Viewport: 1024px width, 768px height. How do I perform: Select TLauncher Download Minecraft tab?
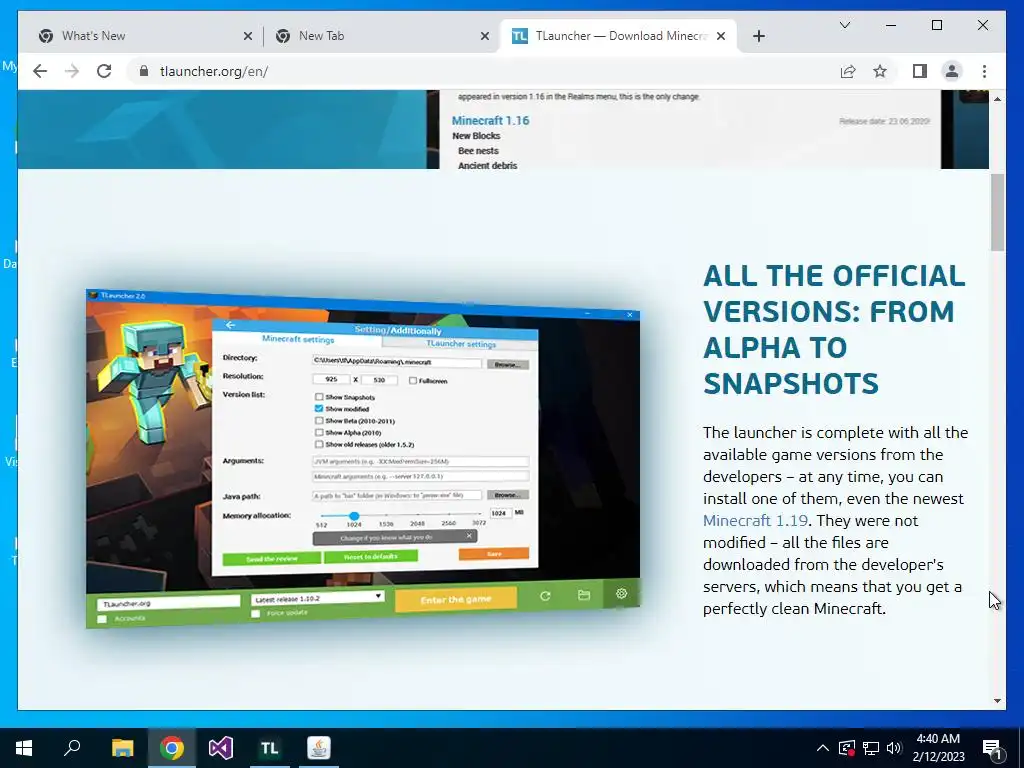(x=617, y=36)
